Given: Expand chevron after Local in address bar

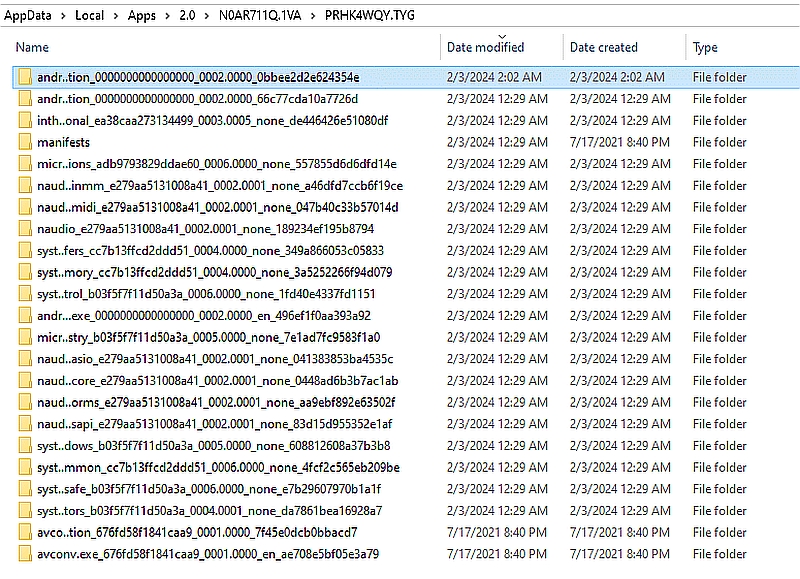Looking at the screenshot, I should [x=116, y=16].
